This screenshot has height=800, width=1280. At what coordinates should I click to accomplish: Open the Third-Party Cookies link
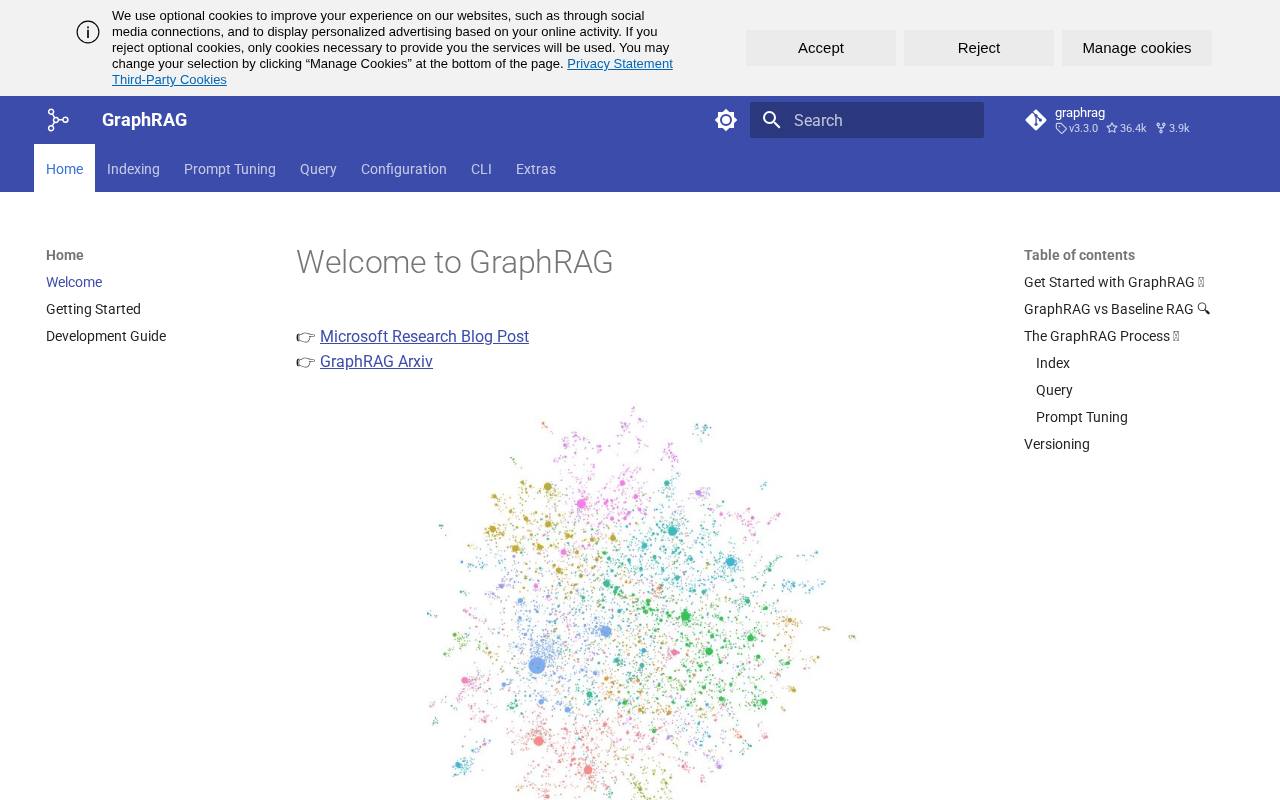point(169,80)
